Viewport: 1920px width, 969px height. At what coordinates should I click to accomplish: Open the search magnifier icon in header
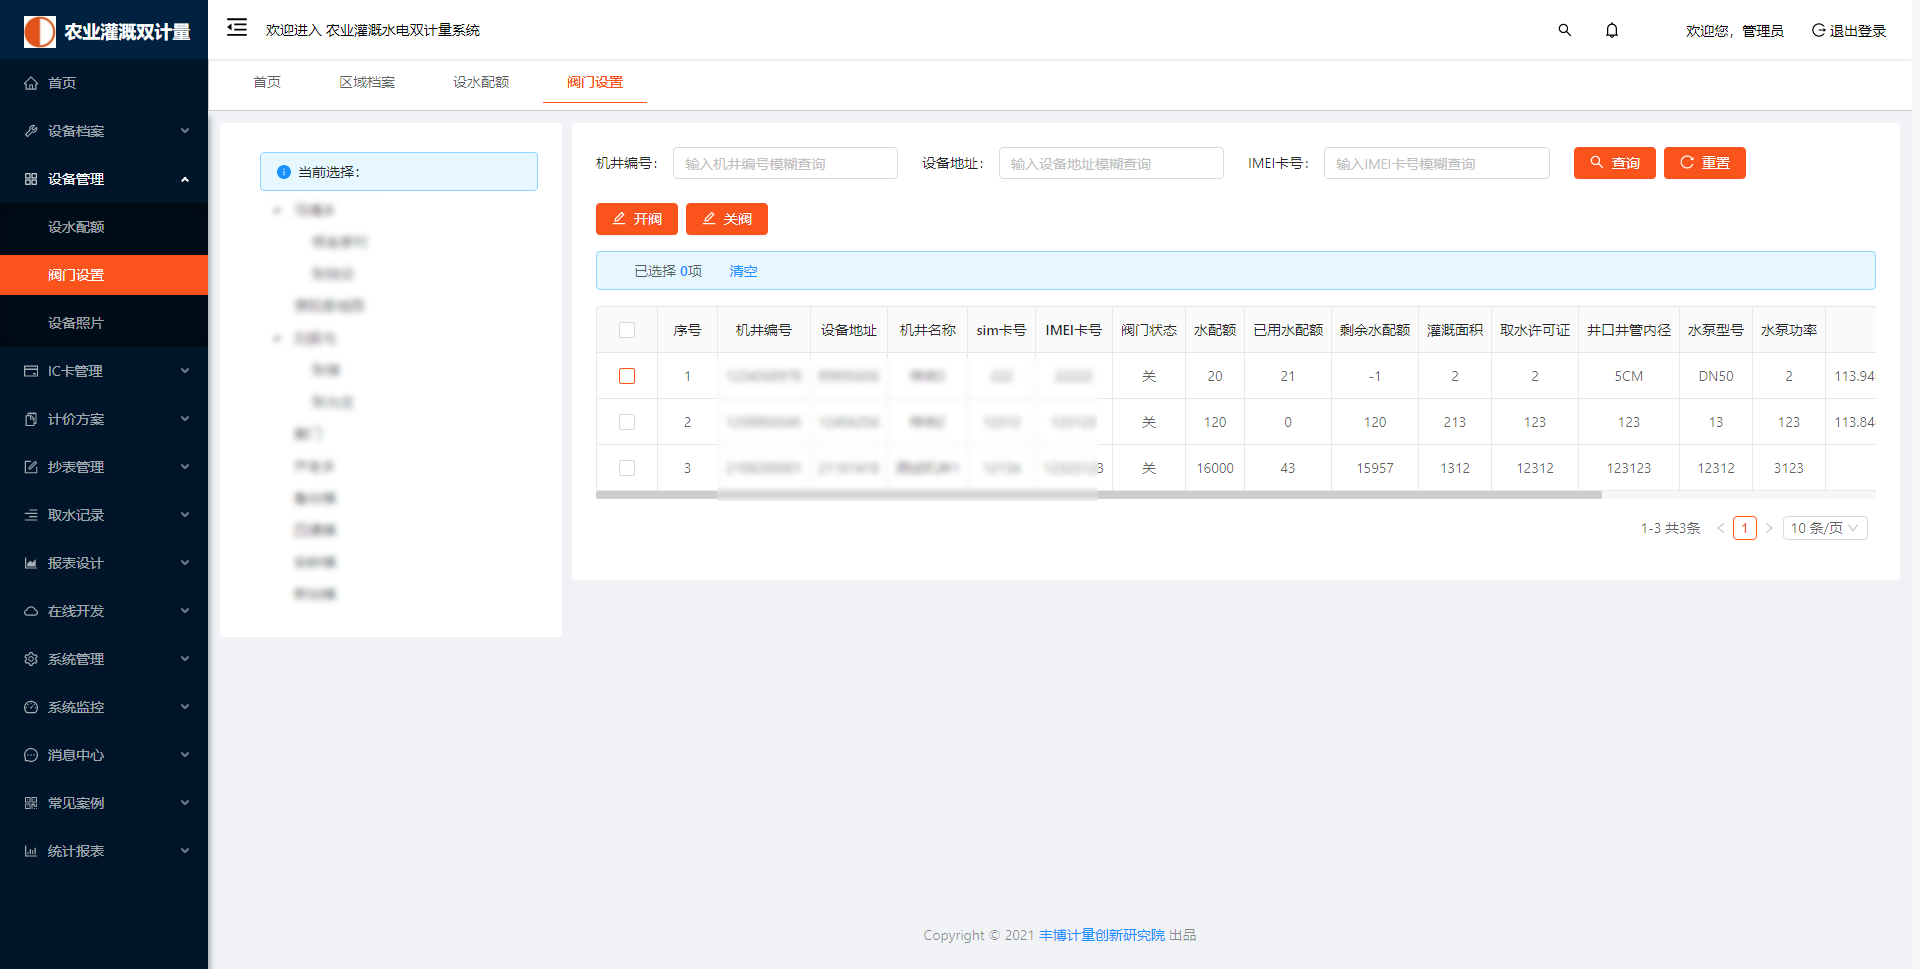coord(1564,30)
